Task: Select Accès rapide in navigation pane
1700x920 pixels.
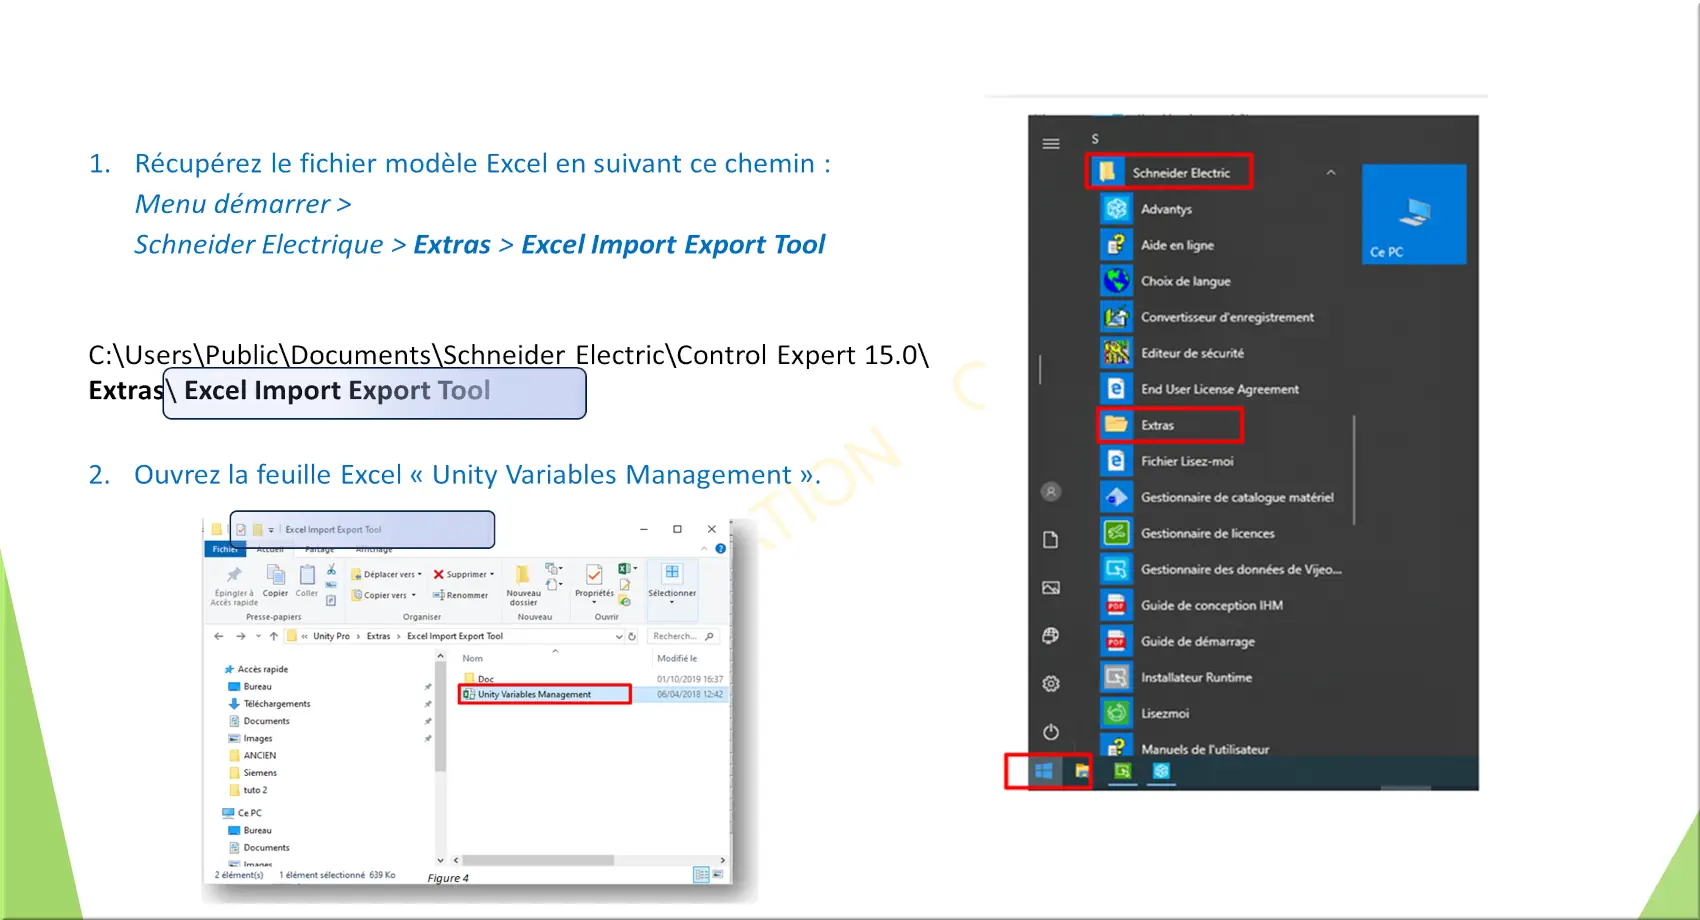Action: [x=257, y=669]
